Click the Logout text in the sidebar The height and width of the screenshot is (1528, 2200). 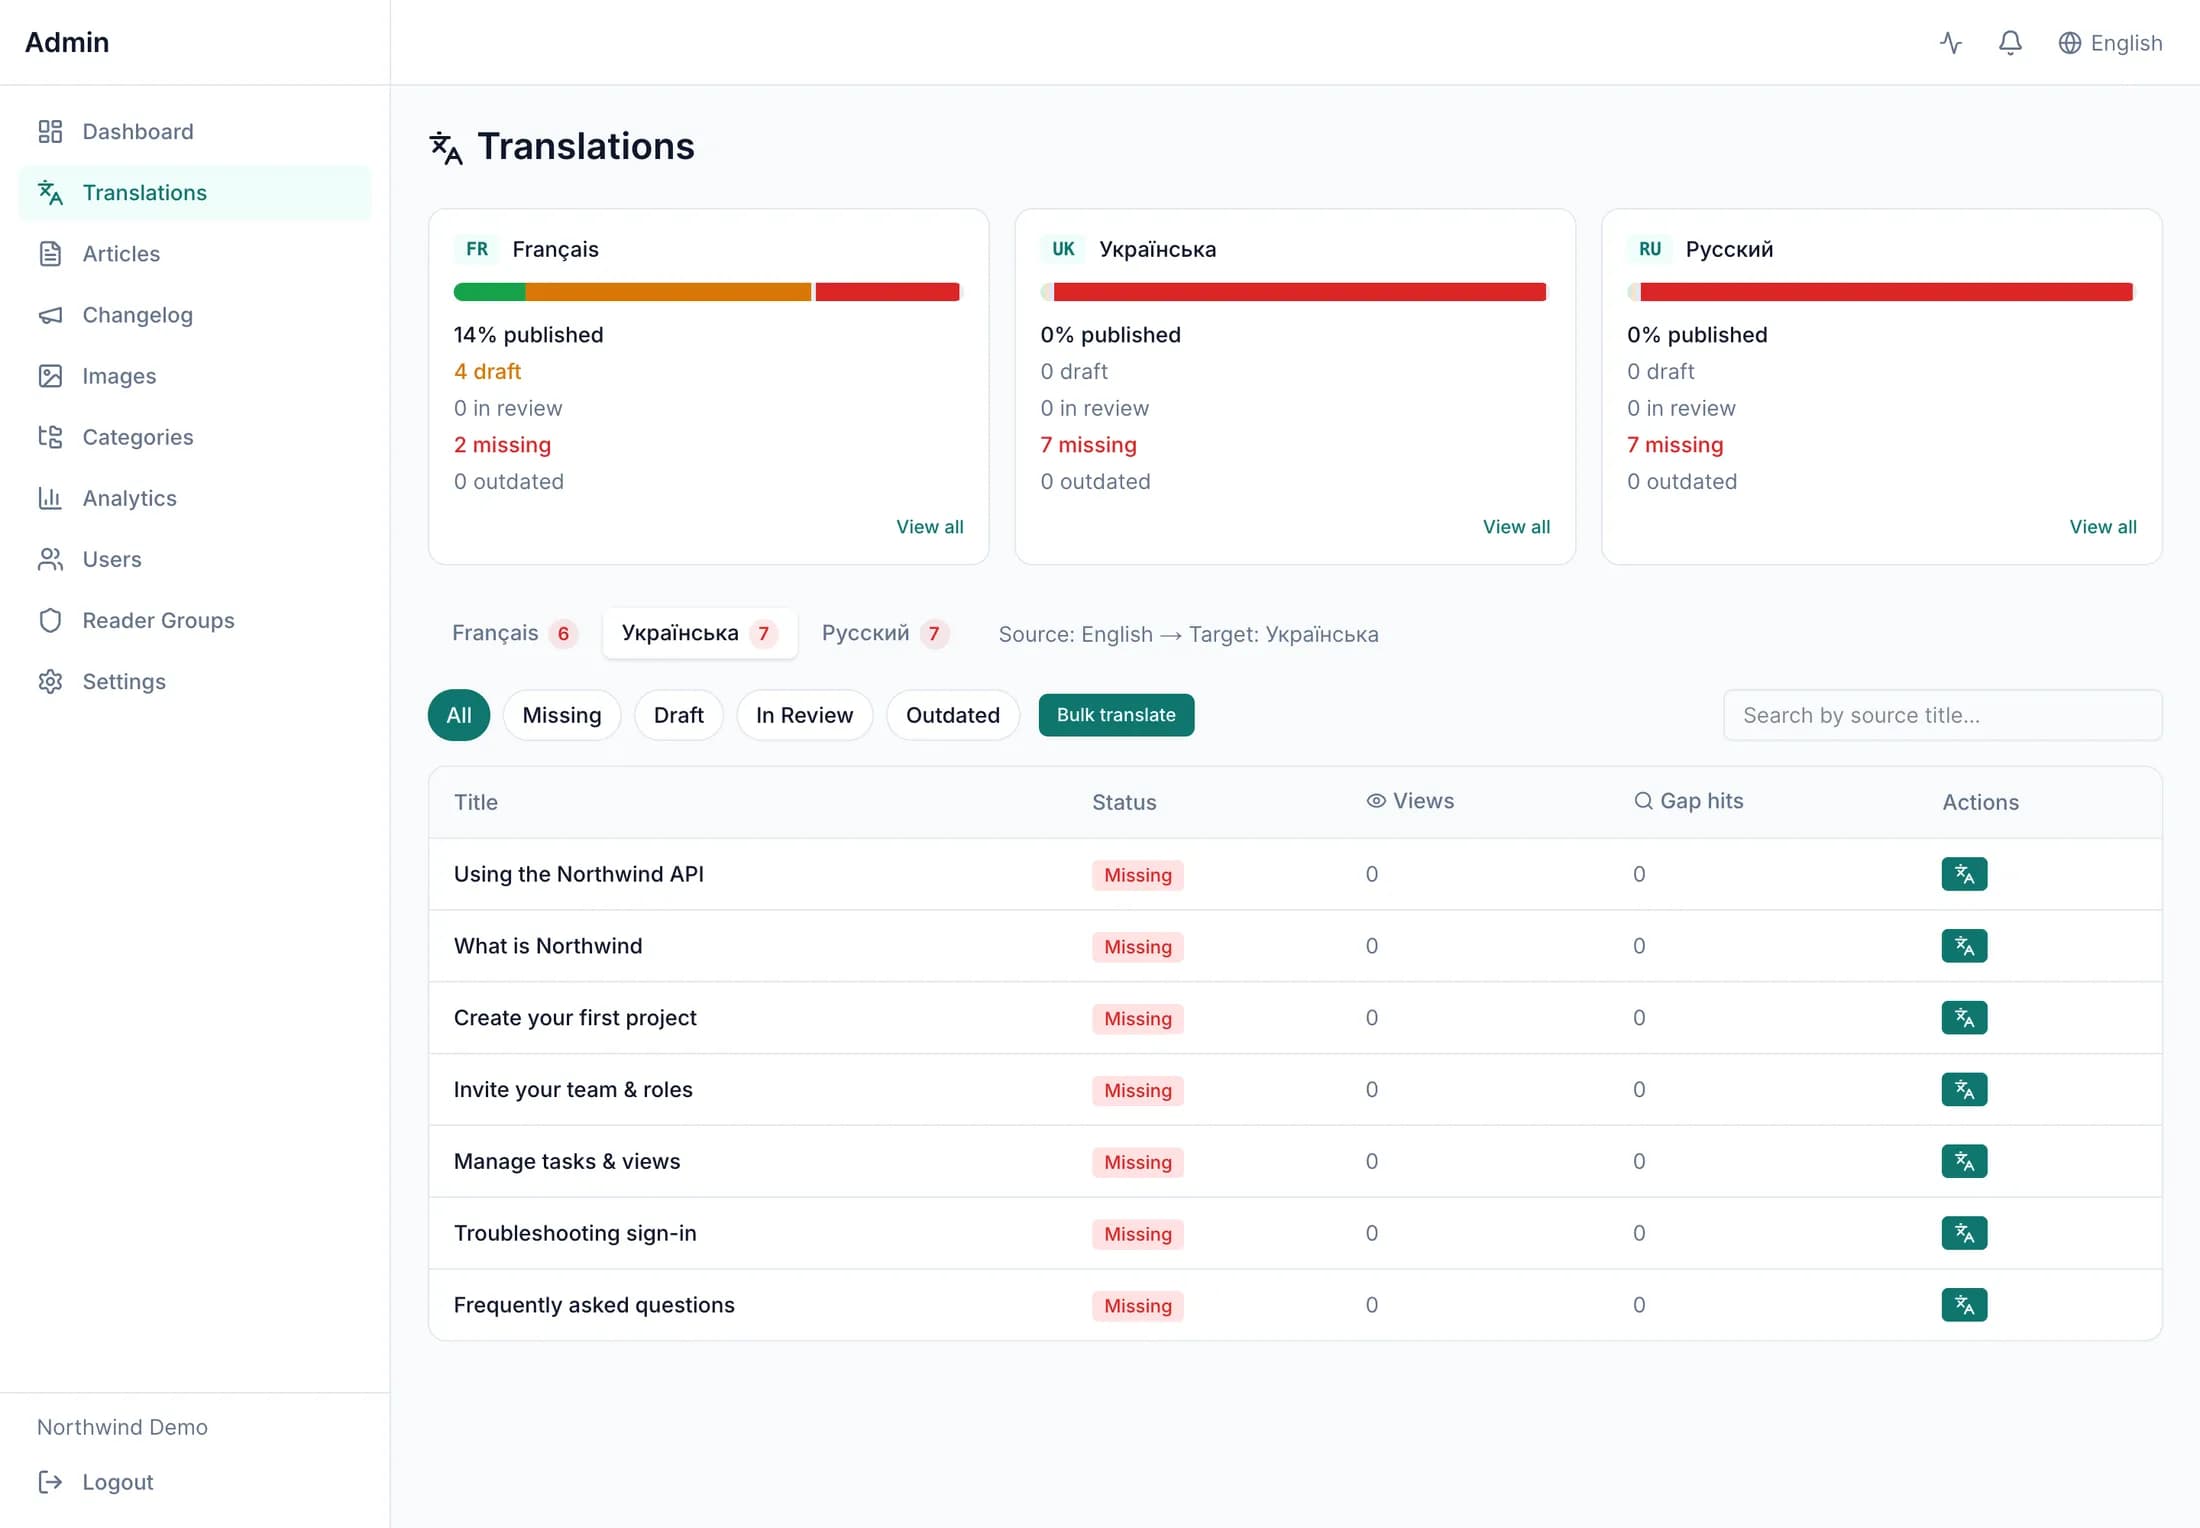pos(118,1482)
